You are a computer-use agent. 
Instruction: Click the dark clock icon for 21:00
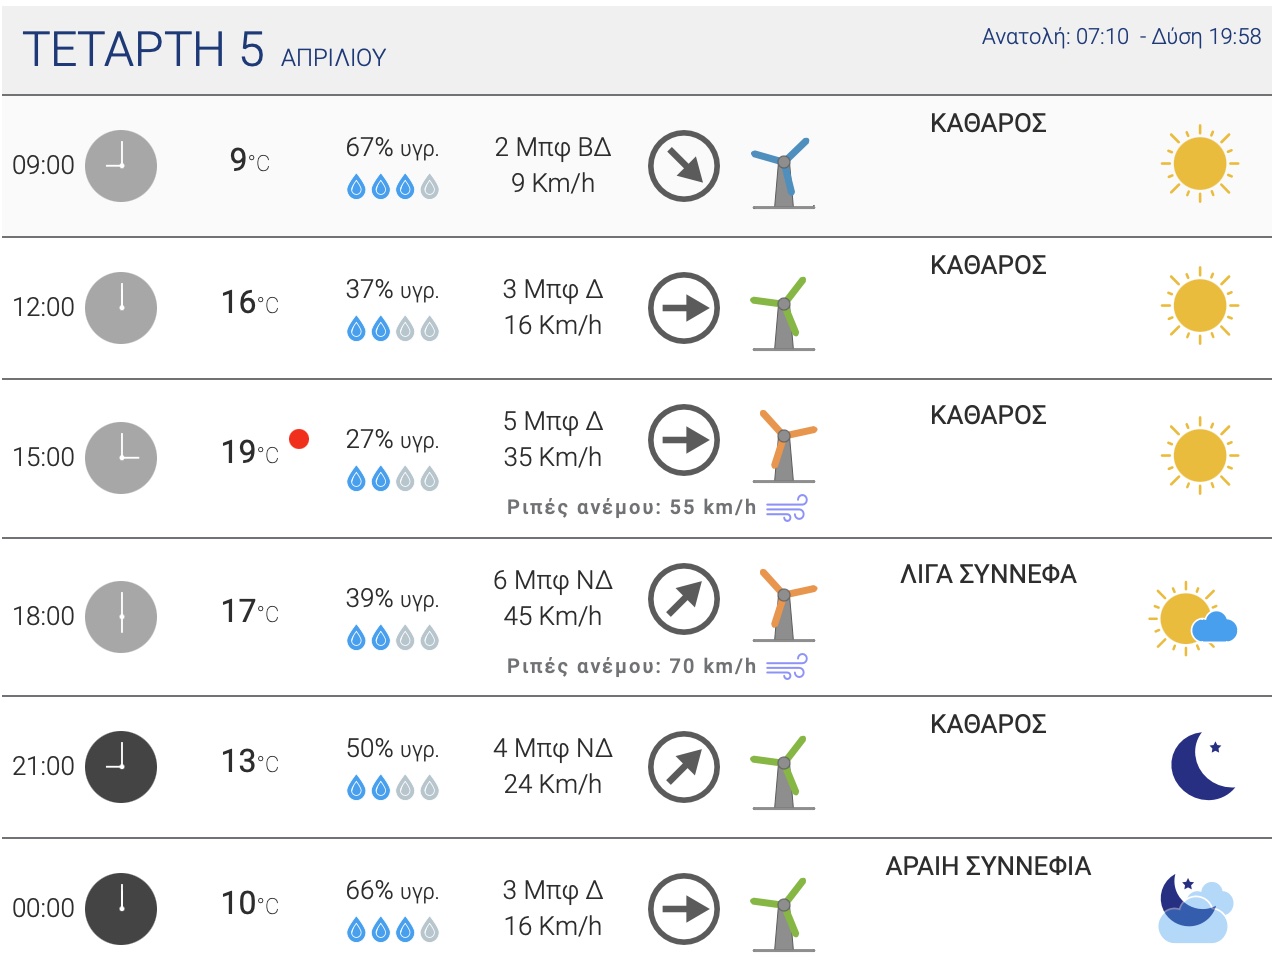pos(121,766)
